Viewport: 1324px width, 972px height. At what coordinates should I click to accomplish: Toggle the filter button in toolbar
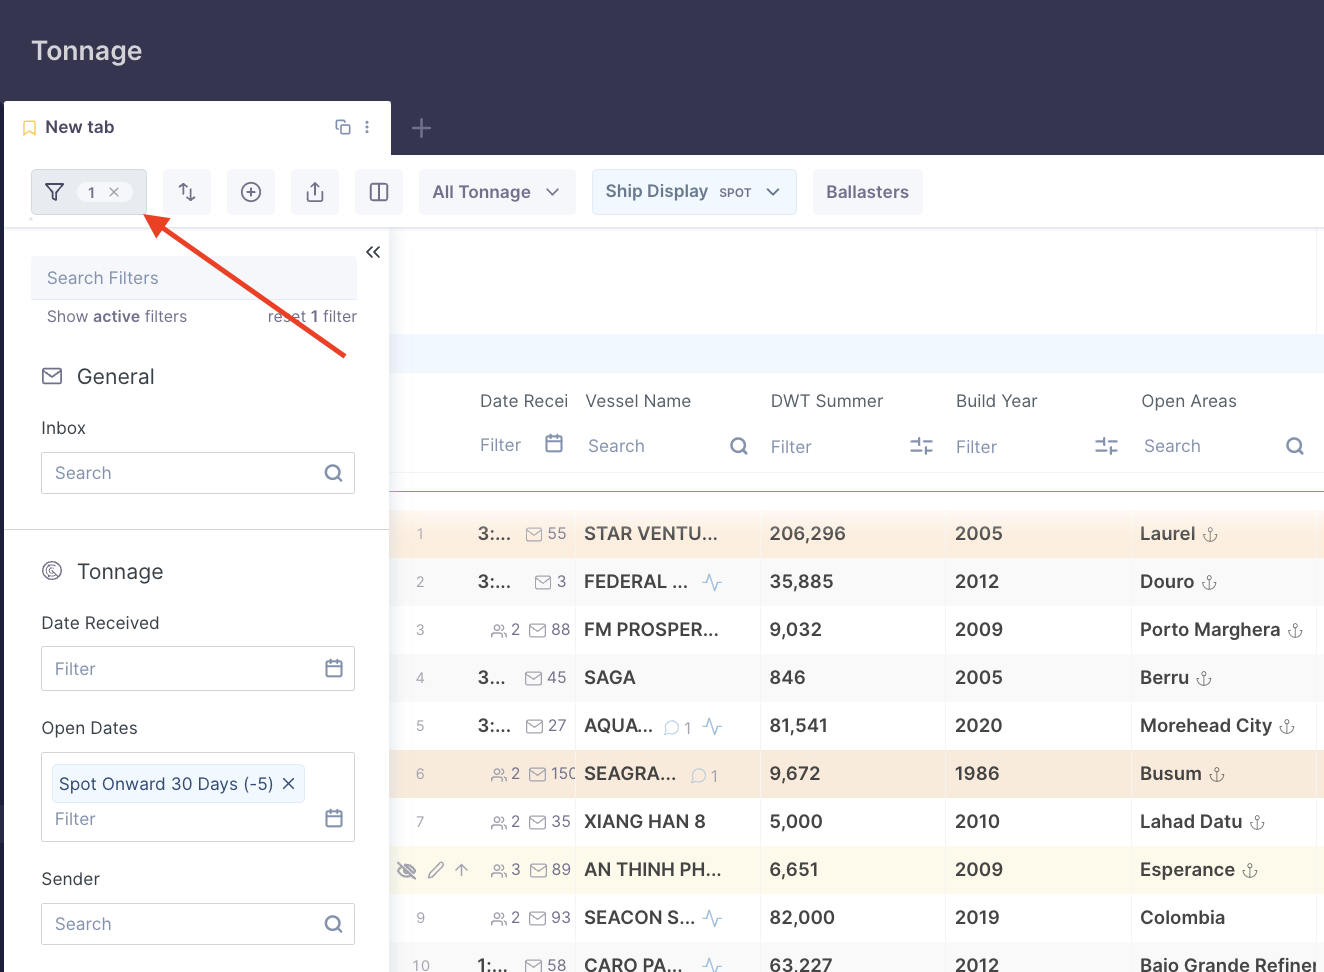56,192
